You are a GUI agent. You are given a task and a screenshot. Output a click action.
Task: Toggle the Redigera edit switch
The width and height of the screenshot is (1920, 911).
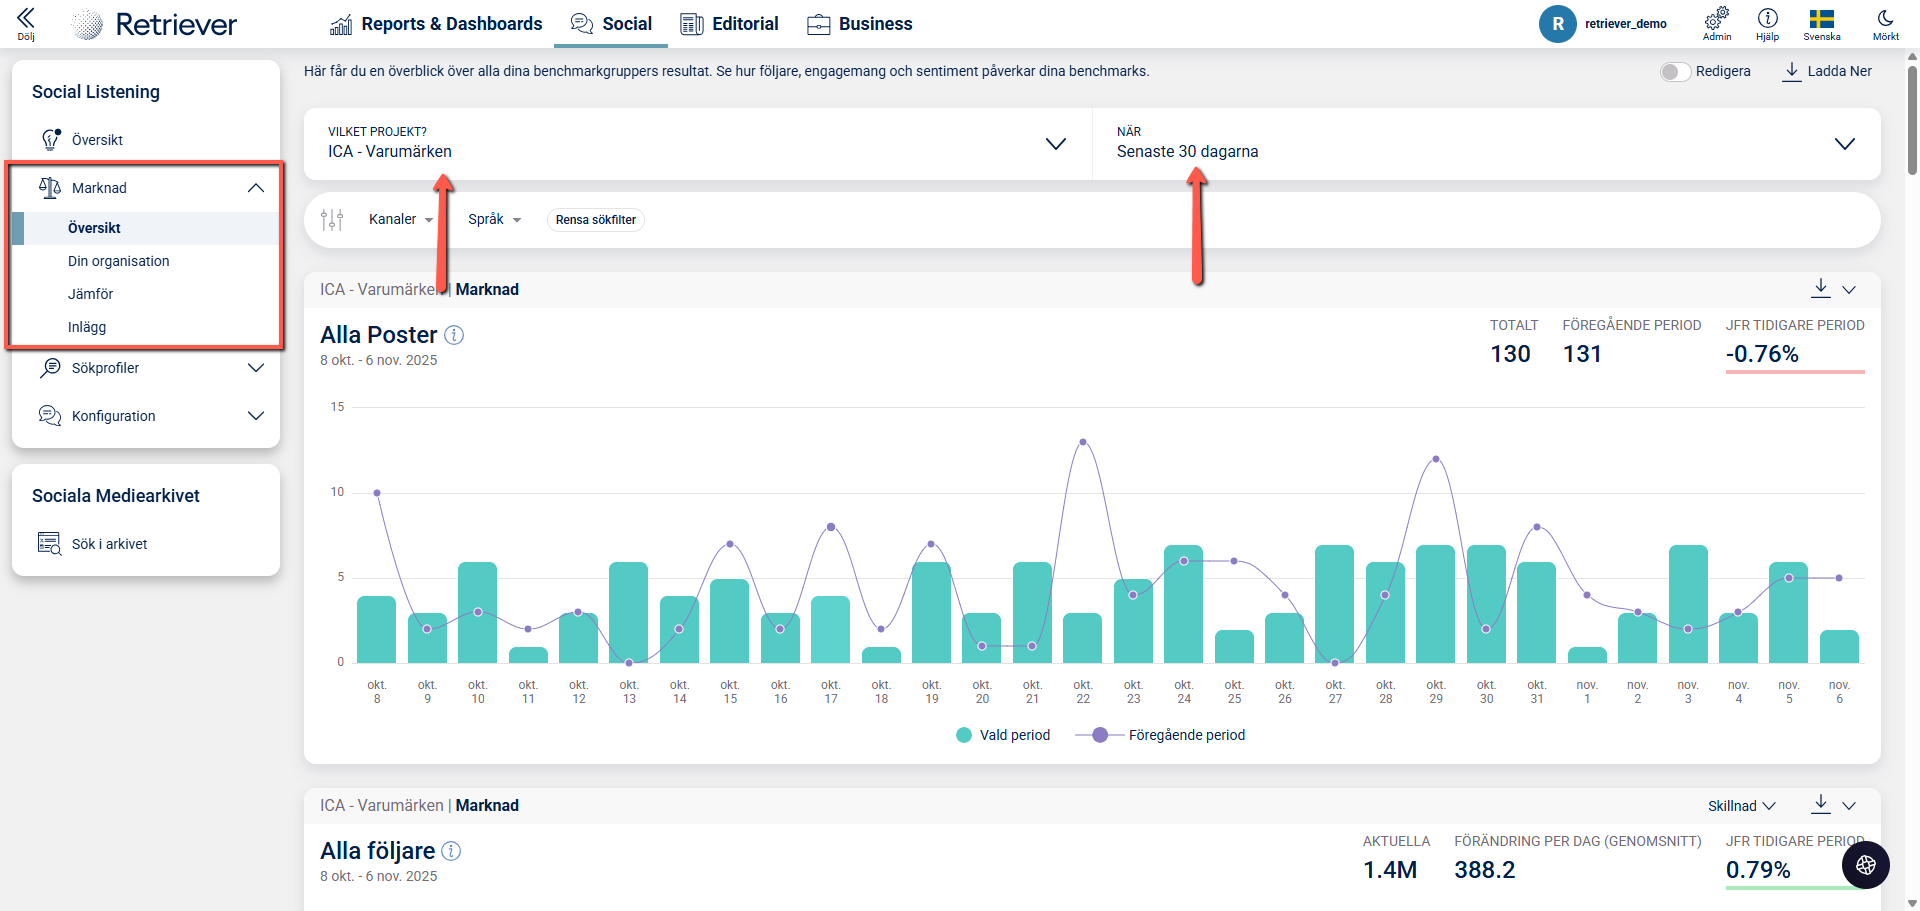tap(1675, 72)
